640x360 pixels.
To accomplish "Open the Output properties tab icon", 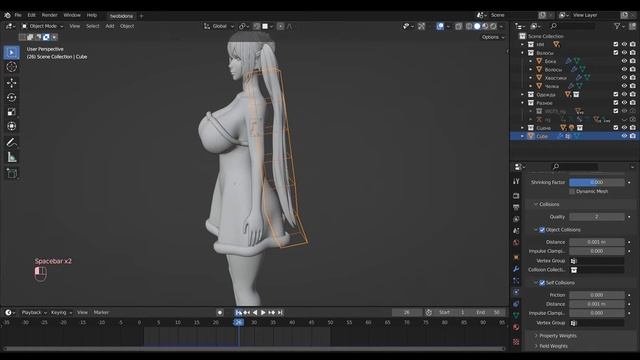I will pos(516,207).
